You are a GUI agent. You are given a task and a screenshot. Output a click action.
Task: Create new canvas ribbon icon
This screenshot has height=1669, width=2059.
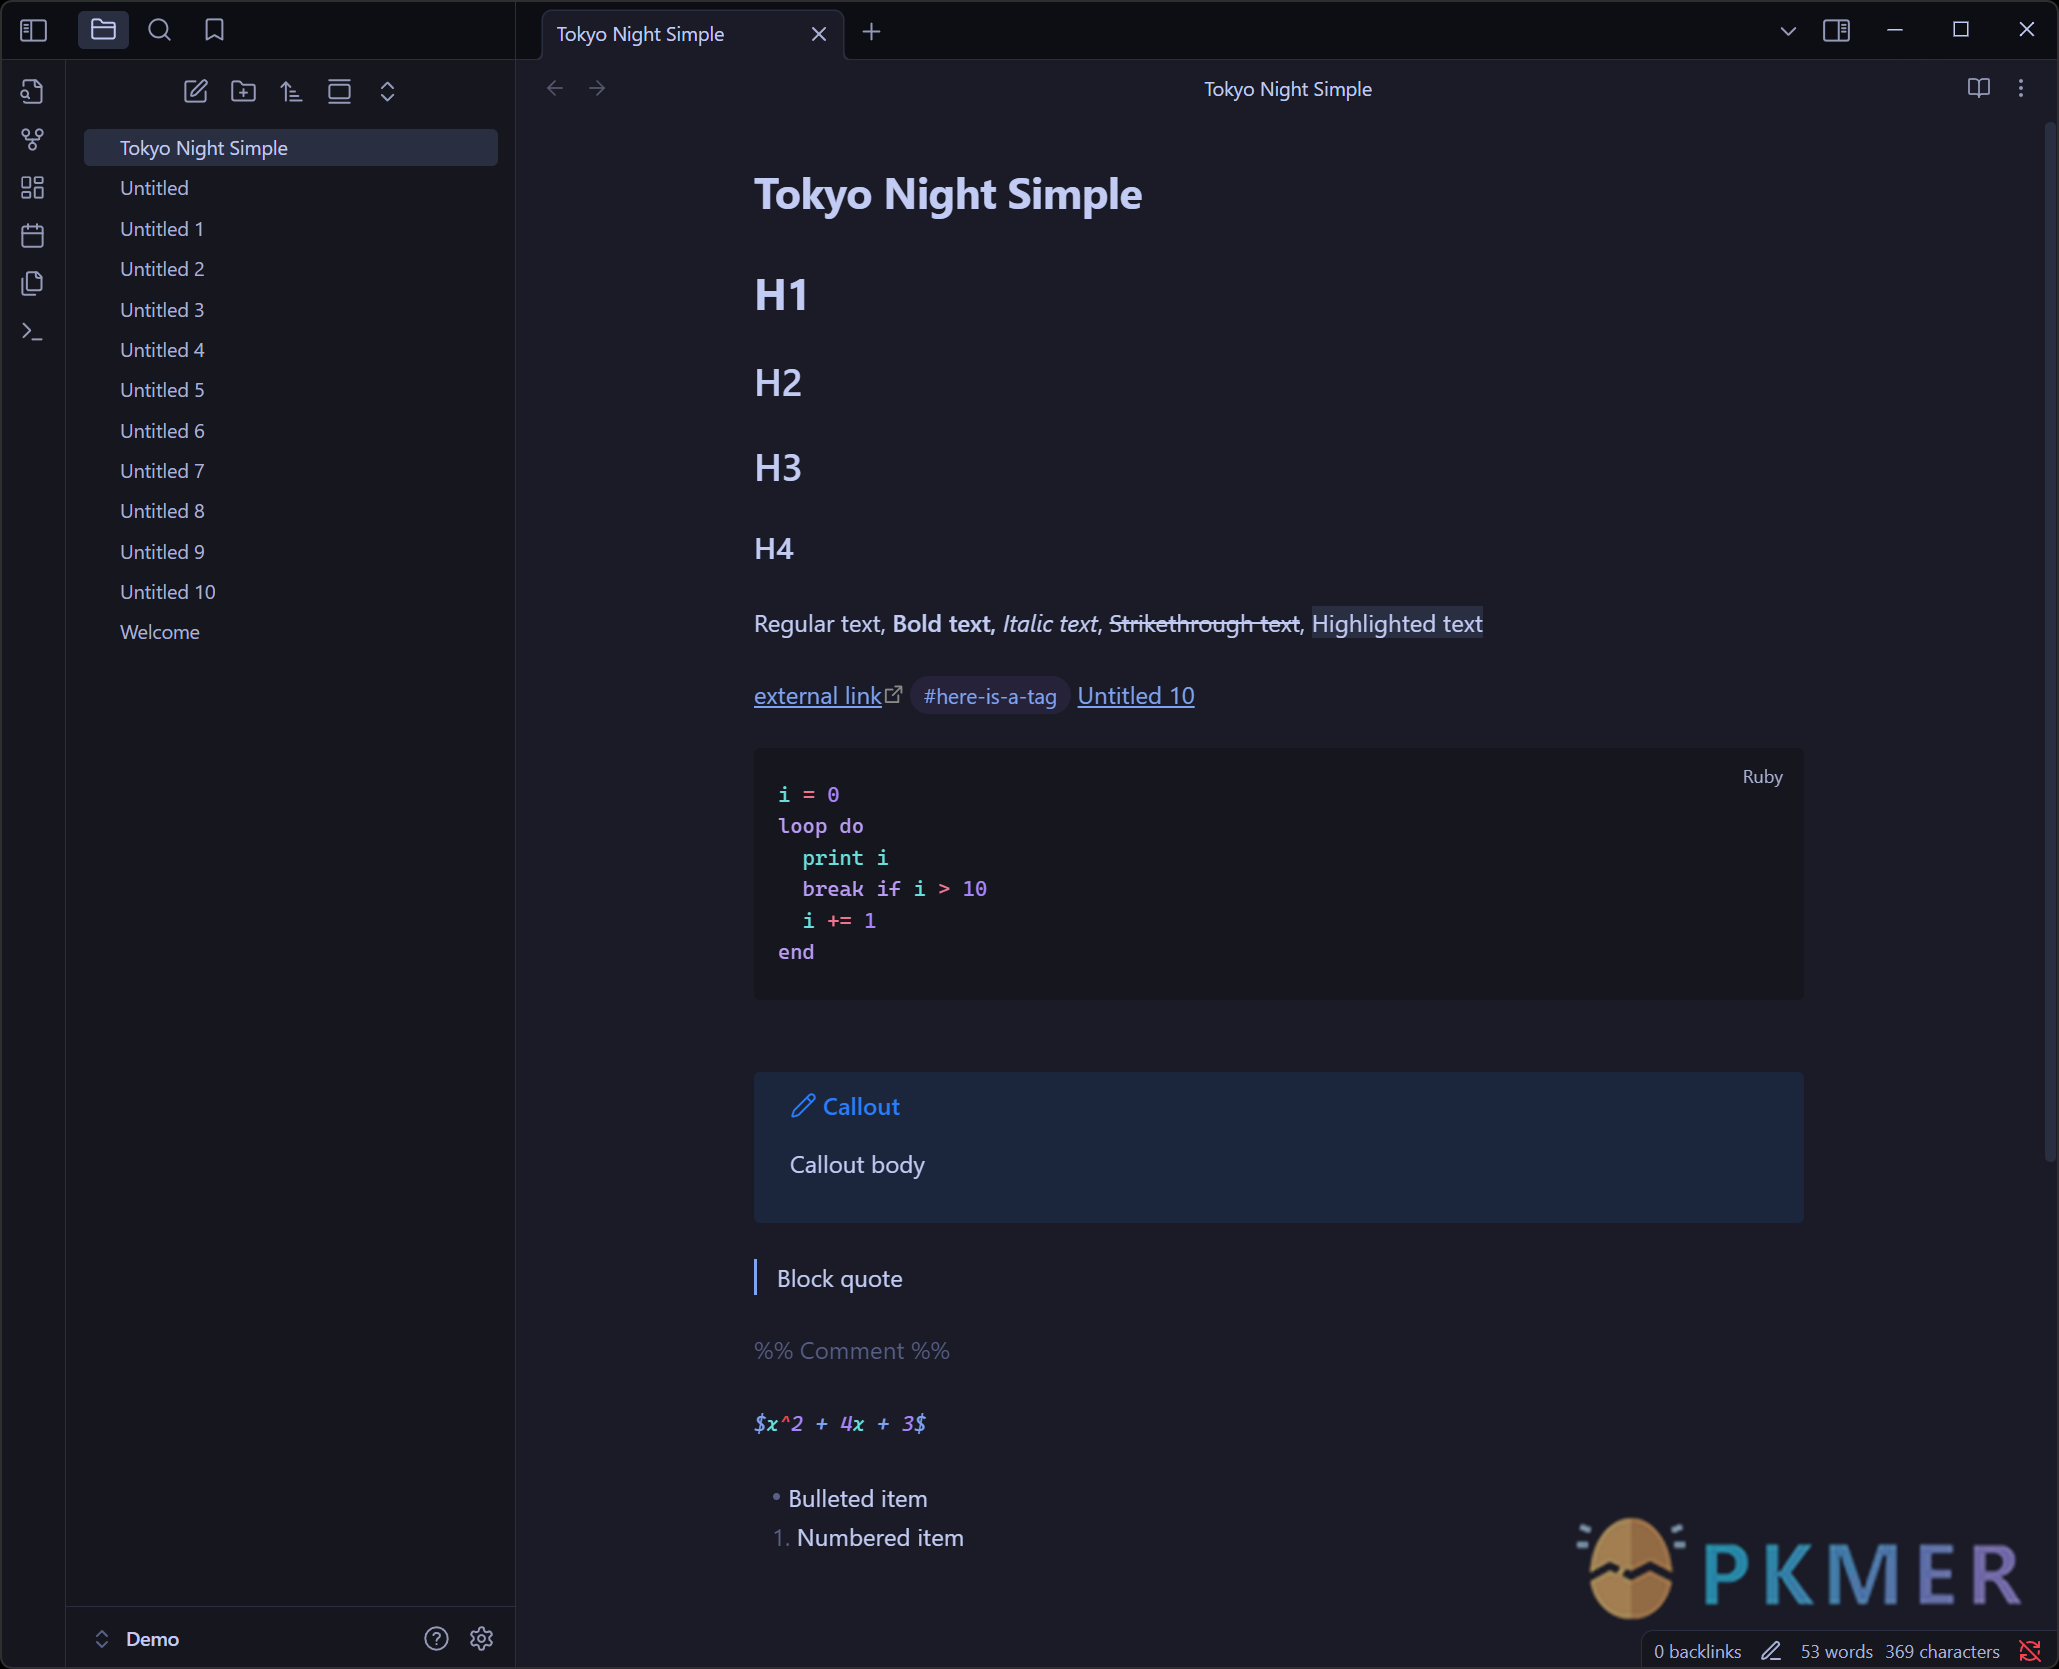pos(32,187)
